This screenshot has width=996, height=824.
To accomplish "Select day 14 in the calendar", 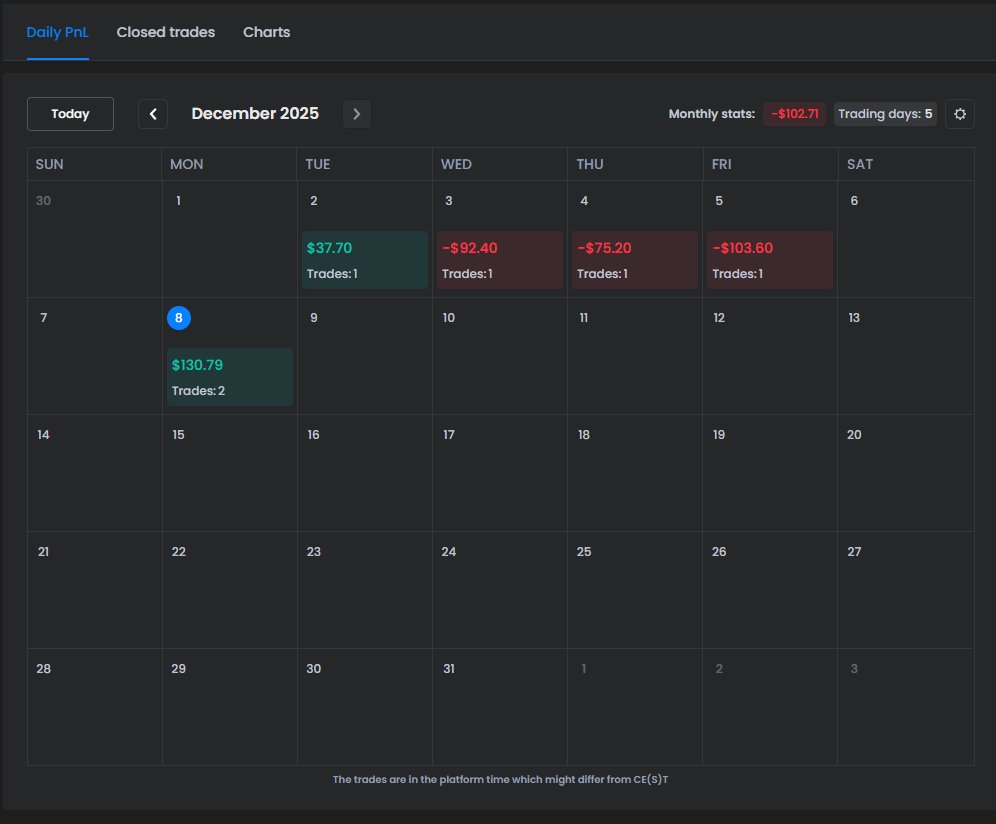I will [x=43, y=435].
